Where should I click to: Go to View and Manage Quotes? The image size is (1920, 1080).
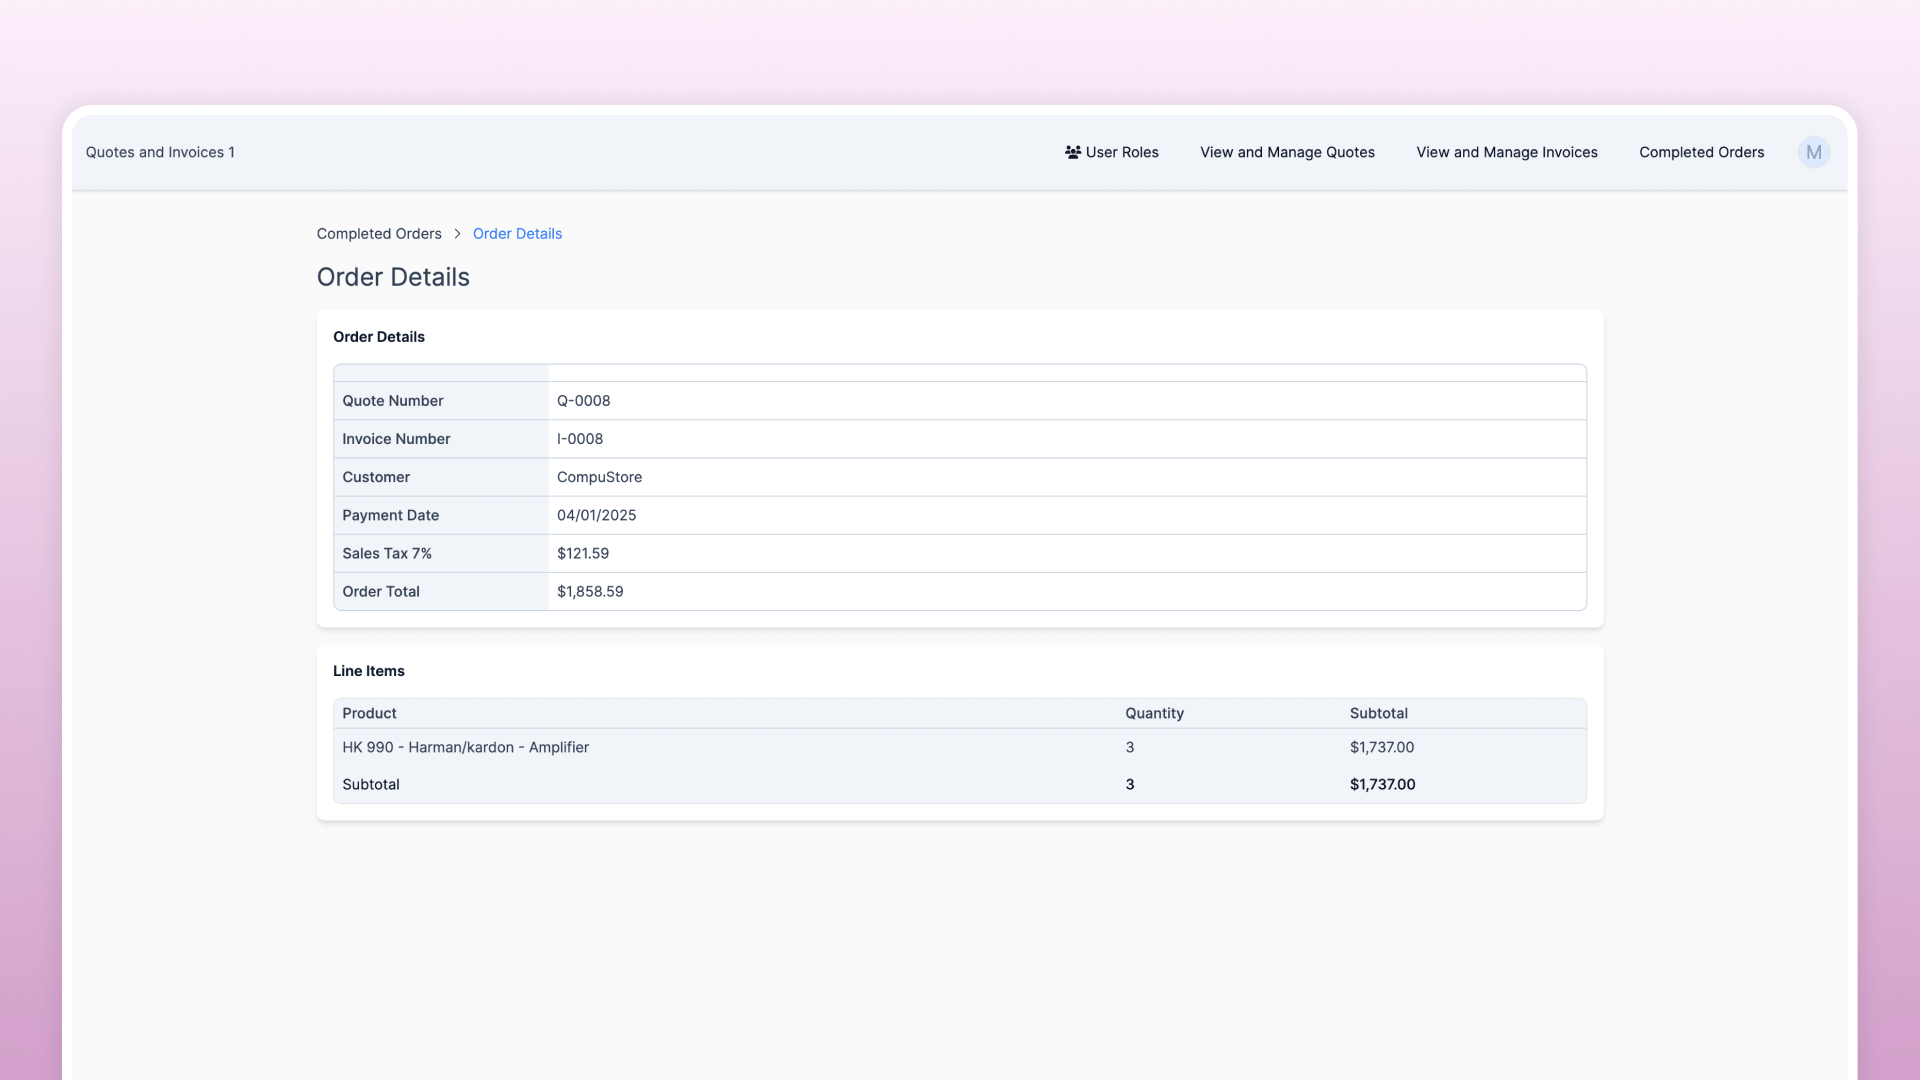(1287, 152)
